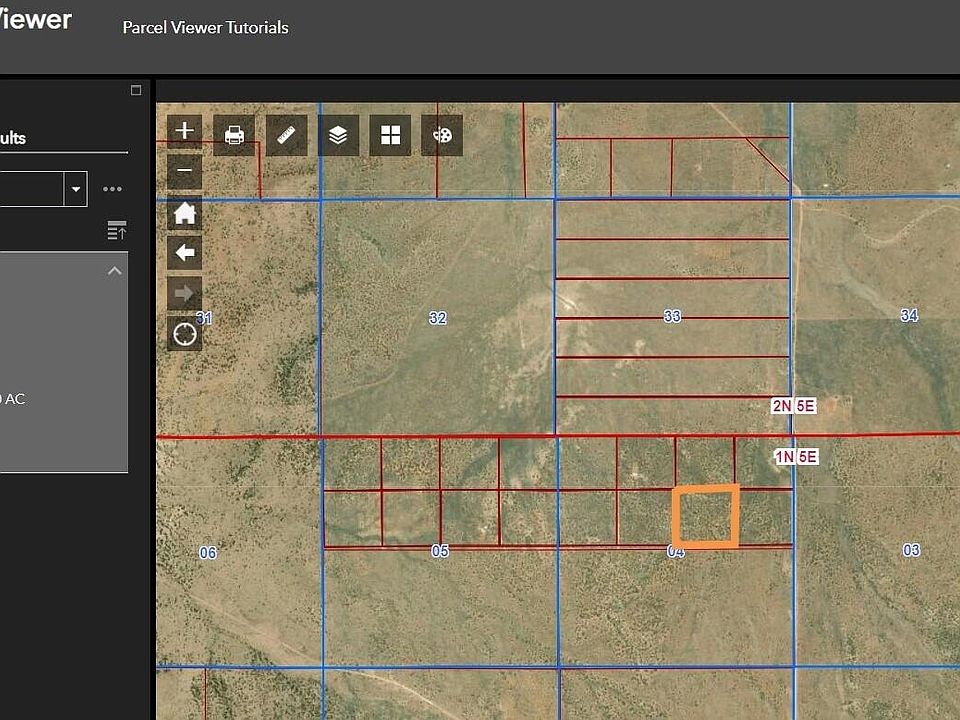Click section 32 label on map
The height and width of the screenshot is (720, 960).
point(437,318)
